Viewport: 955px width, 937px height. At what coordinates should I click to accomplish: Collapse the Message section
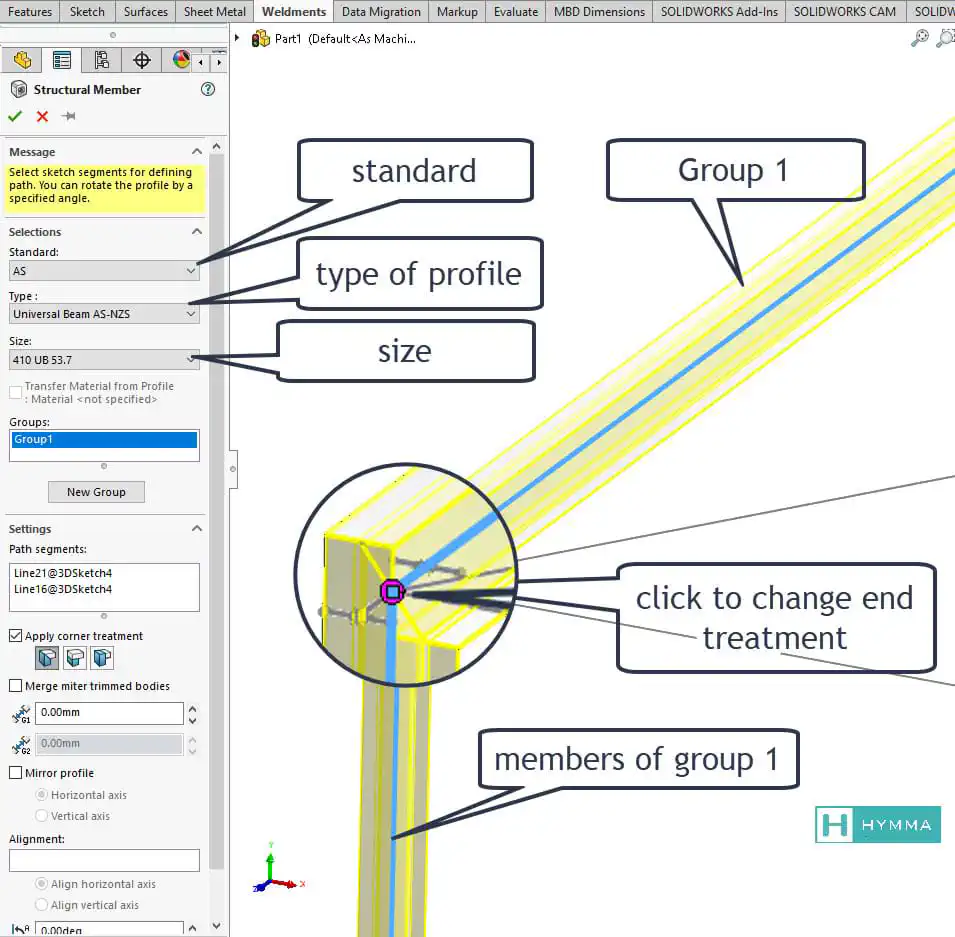click(x=197, y=151)
